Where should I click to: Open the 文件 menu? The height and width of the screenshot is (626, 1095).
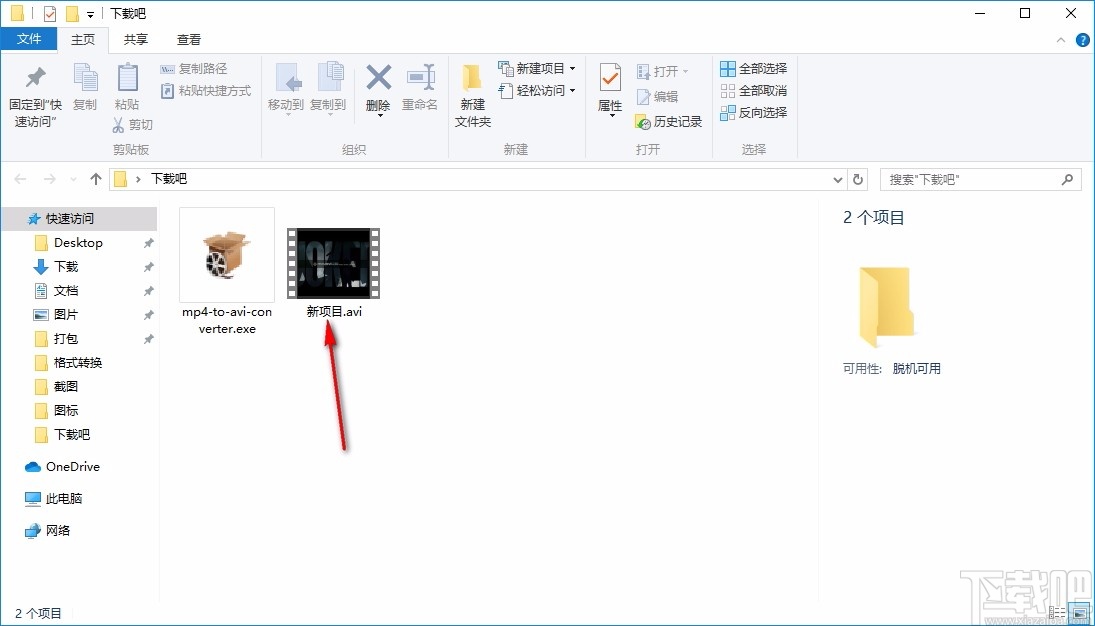click(29, 38)
